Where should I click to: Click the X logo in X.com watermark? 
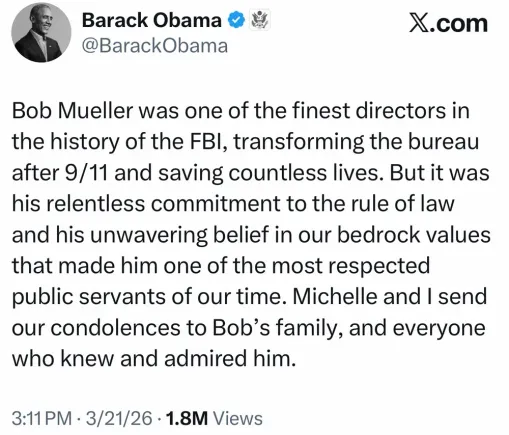[419, 24]
